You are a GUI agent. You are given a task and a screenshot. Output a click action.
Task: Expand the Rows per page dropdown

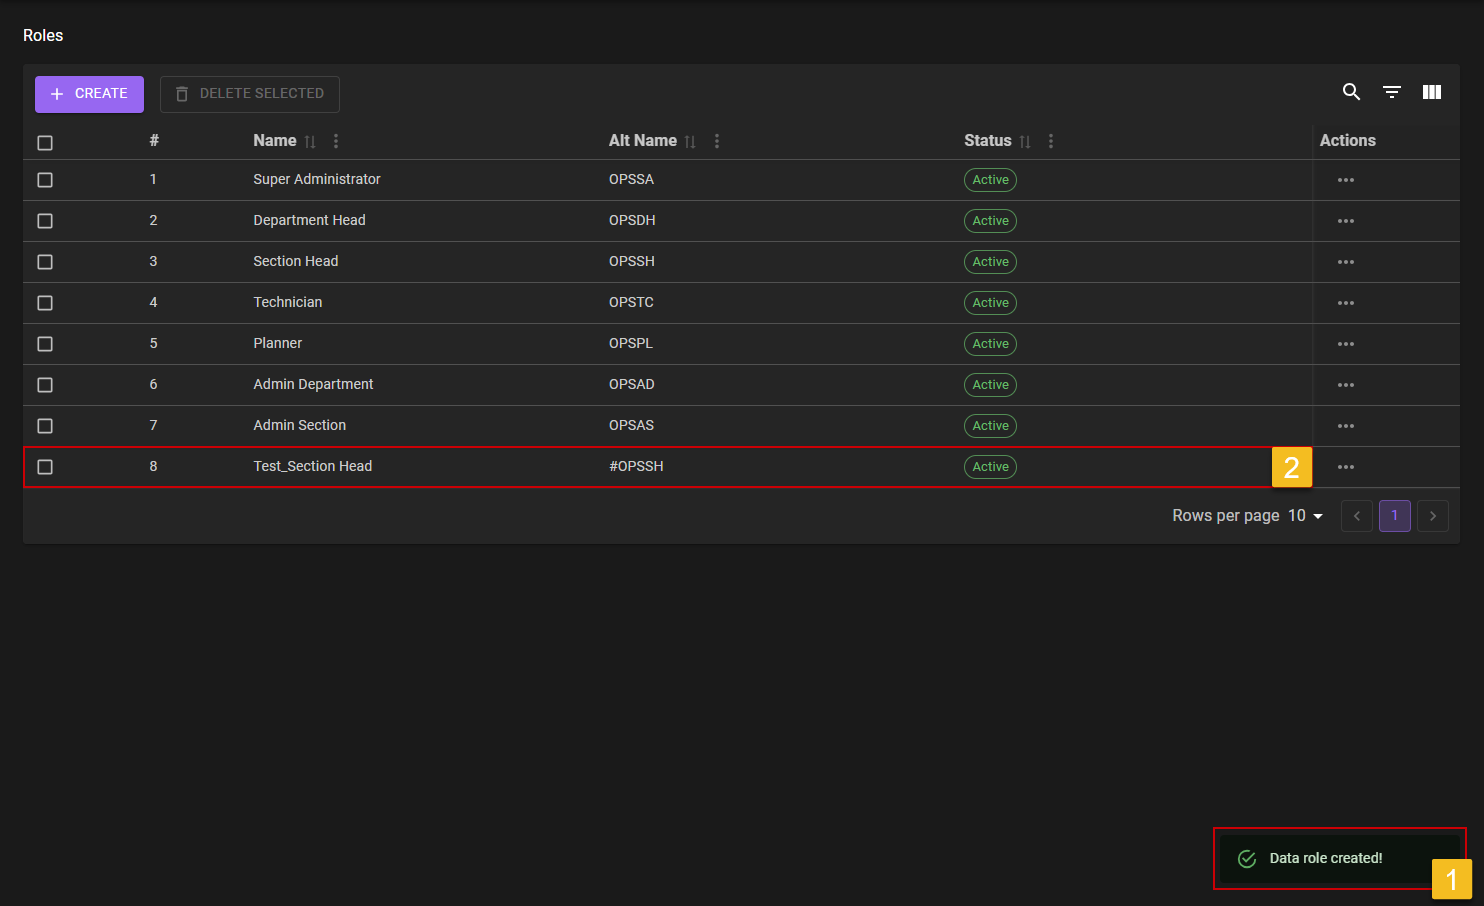1306,516
